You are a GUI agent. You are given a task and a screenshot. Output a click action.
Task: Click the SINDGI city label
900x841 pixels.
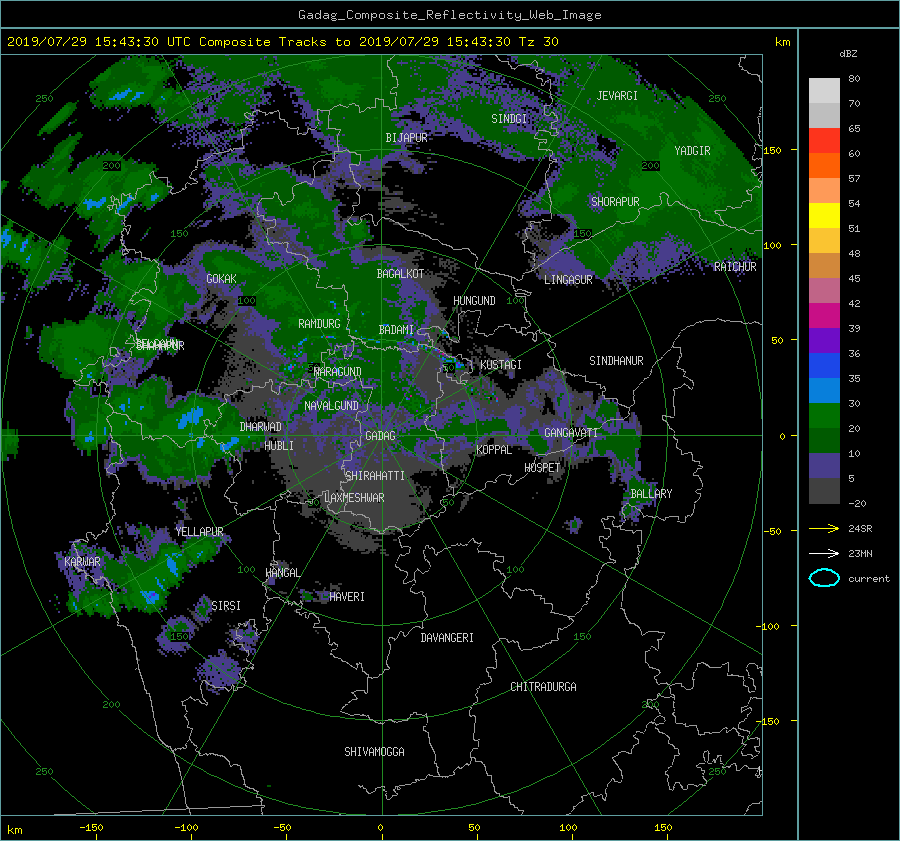tap(509, 119)
